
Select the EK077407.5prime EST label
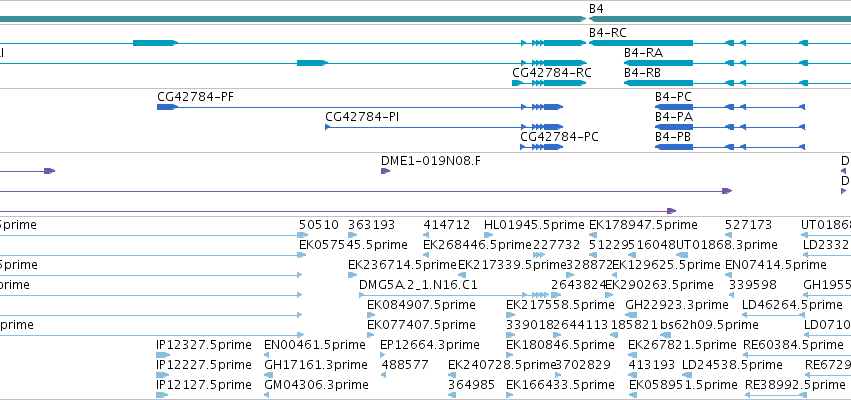(x=421, y=325)
